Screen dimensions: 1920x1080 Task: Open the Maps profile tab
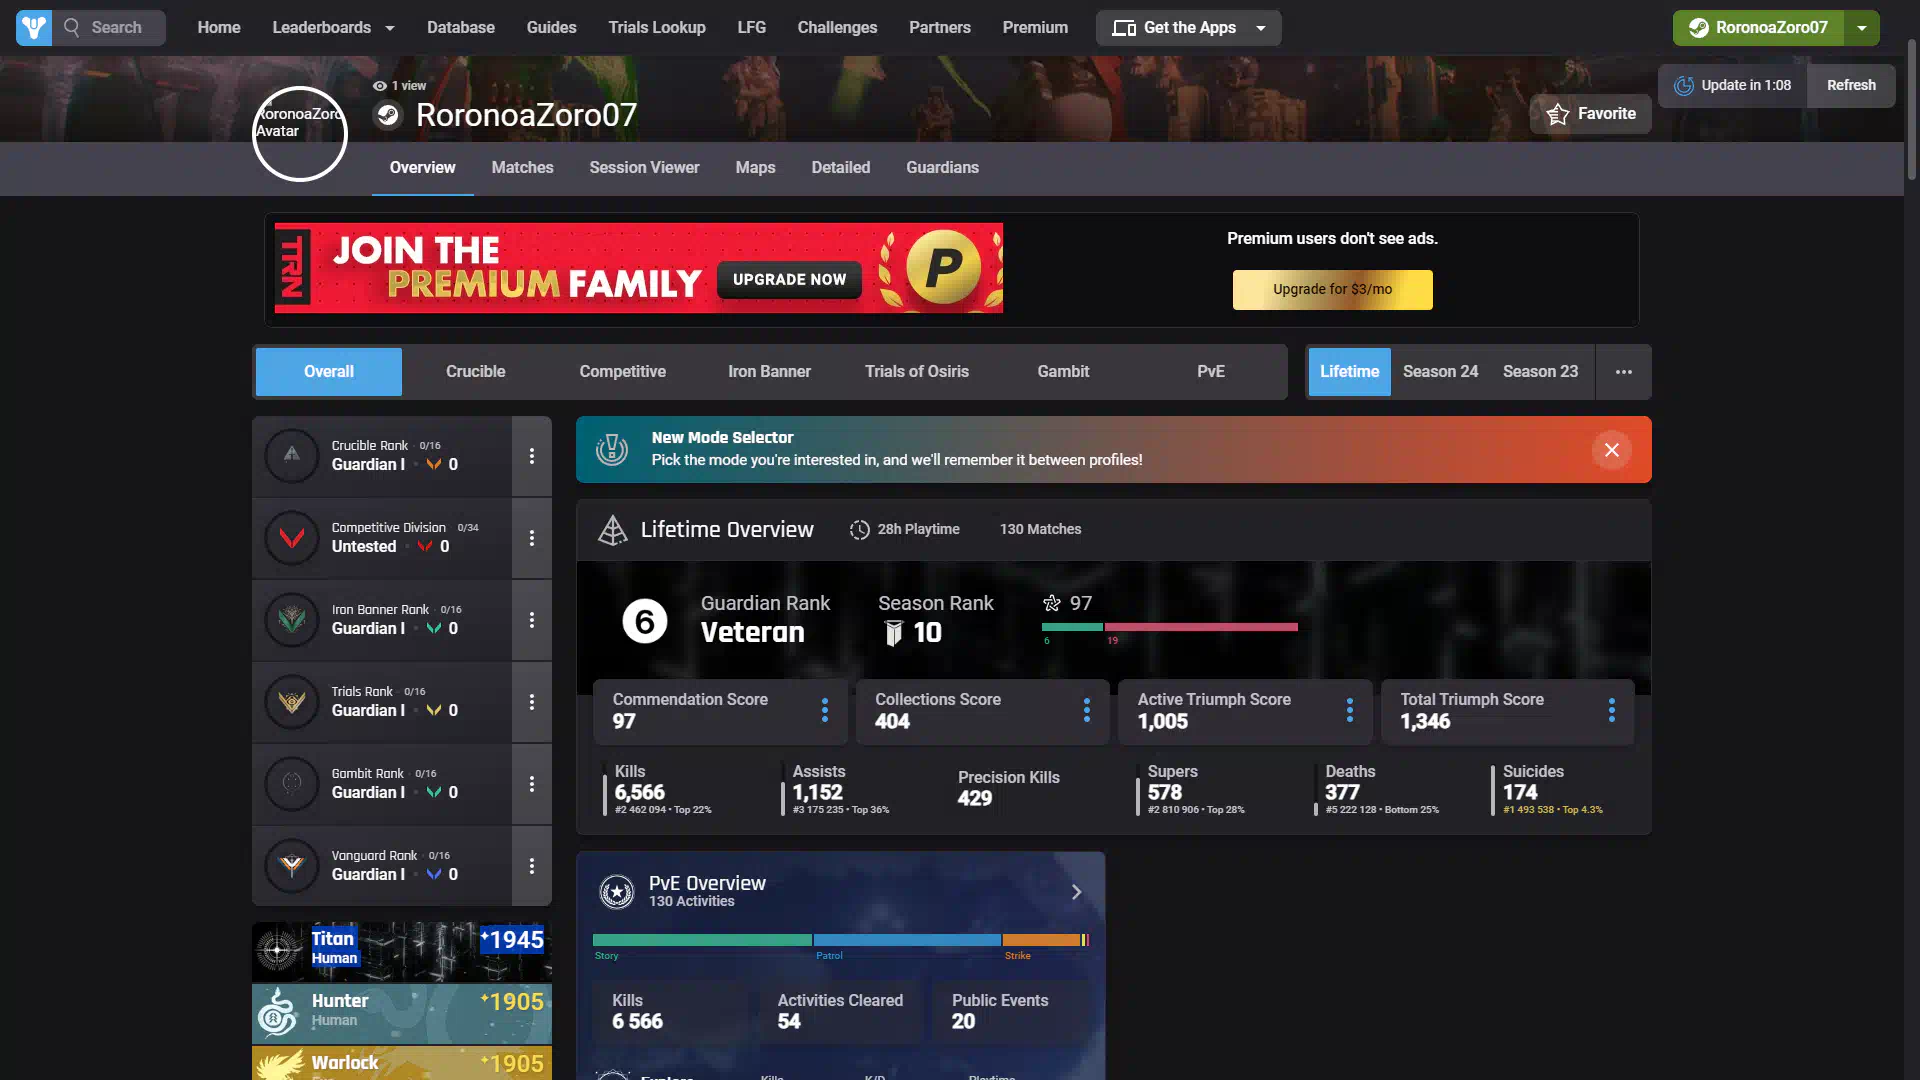755,168
